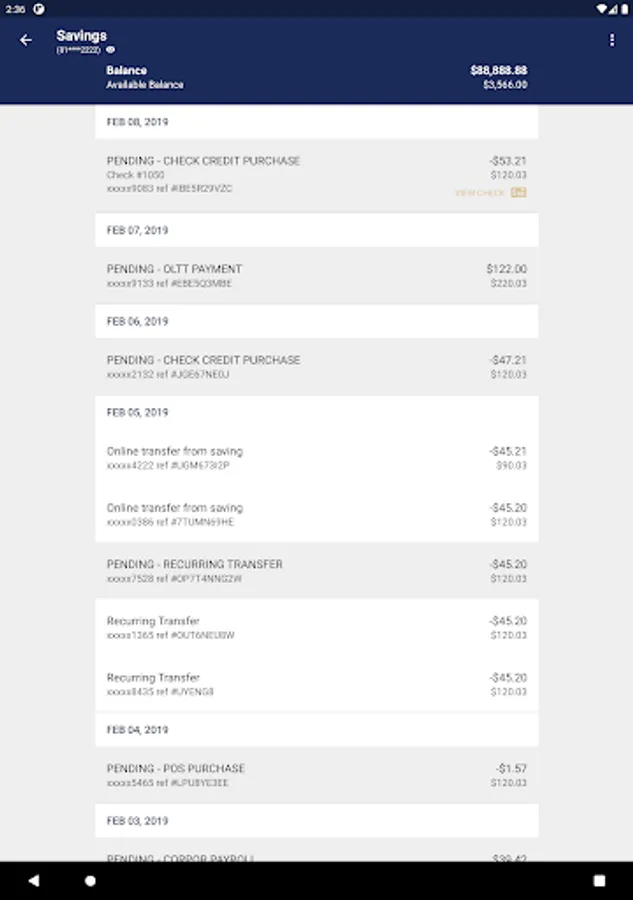Tap the Android home circle button
The height and width of the screenshot is (900, 633).
coord(90,881)
